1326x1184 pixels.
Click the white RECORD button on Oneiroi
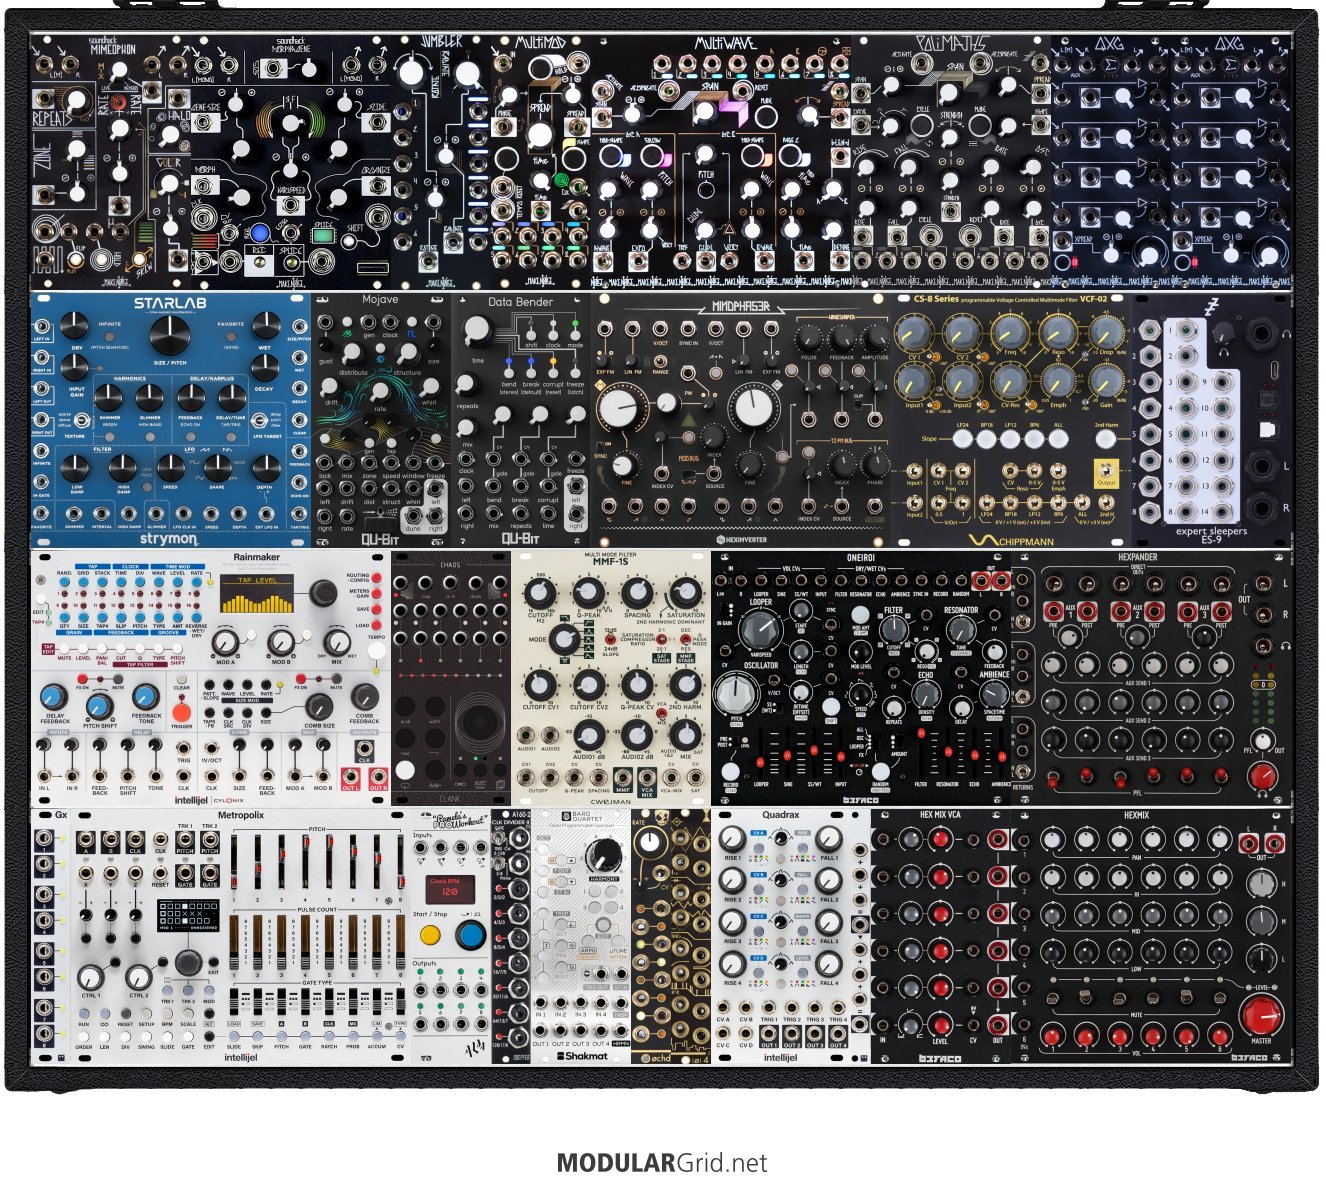[x=731, y=770]
